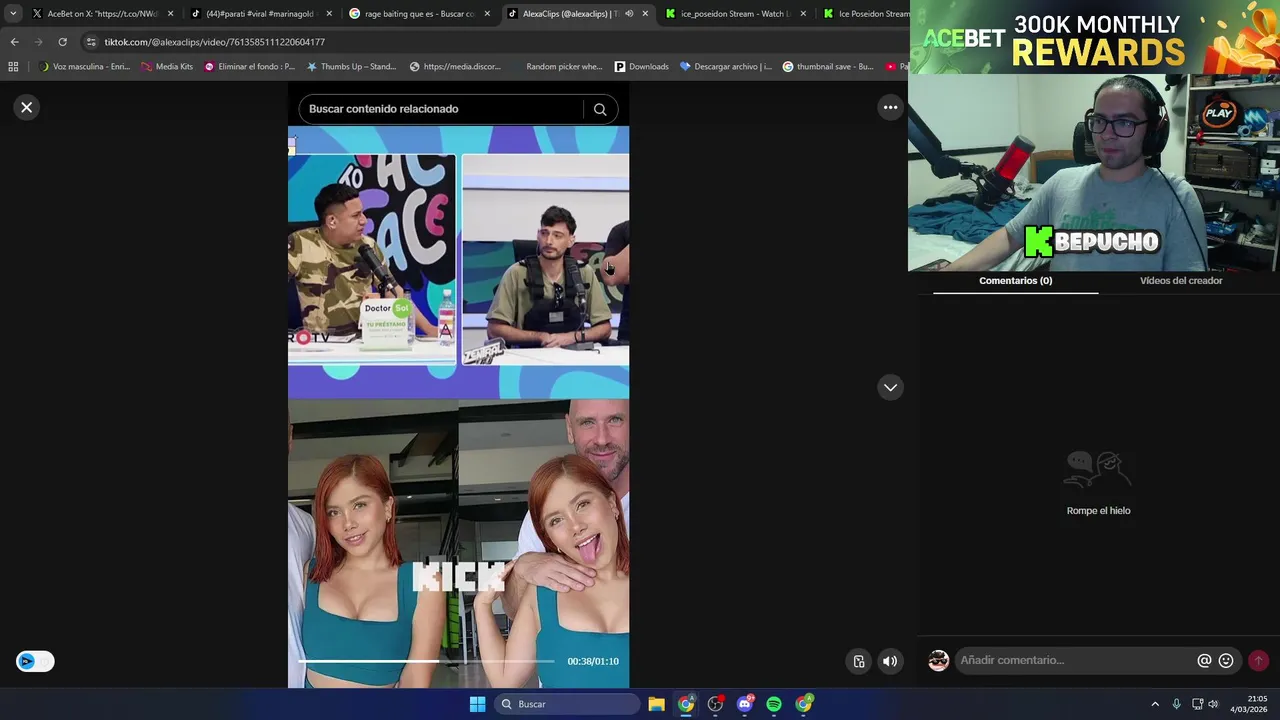Toggle the autoplay switch at bottom left
The image size is (1280, 720).
(x=35, y=661)
